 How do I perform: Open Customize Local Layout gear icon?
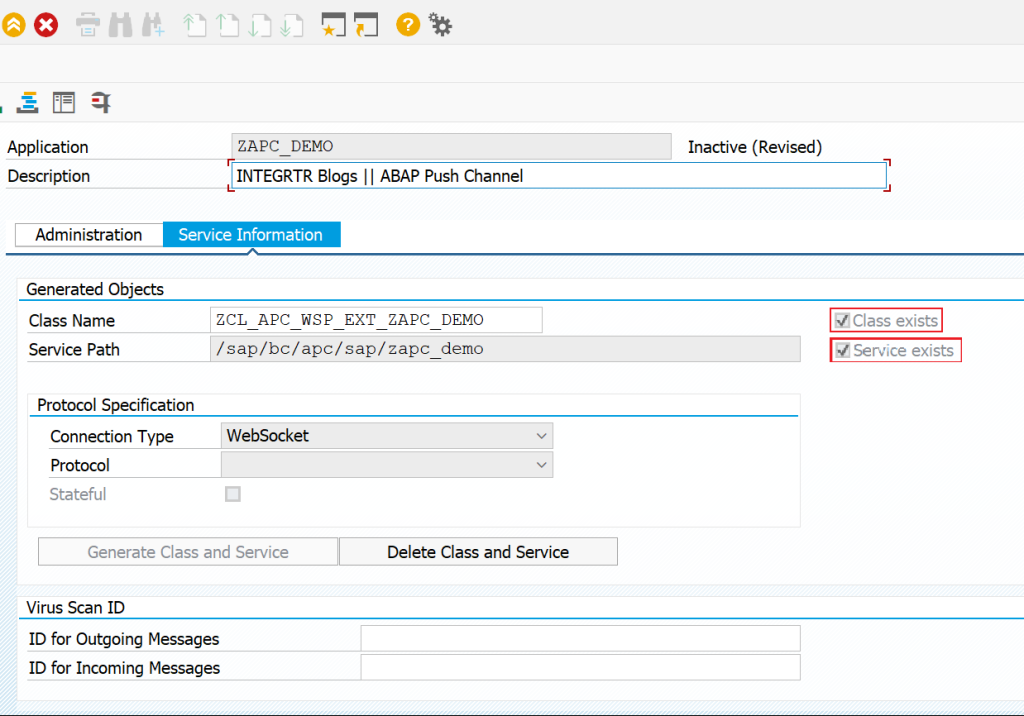(439, 24)
